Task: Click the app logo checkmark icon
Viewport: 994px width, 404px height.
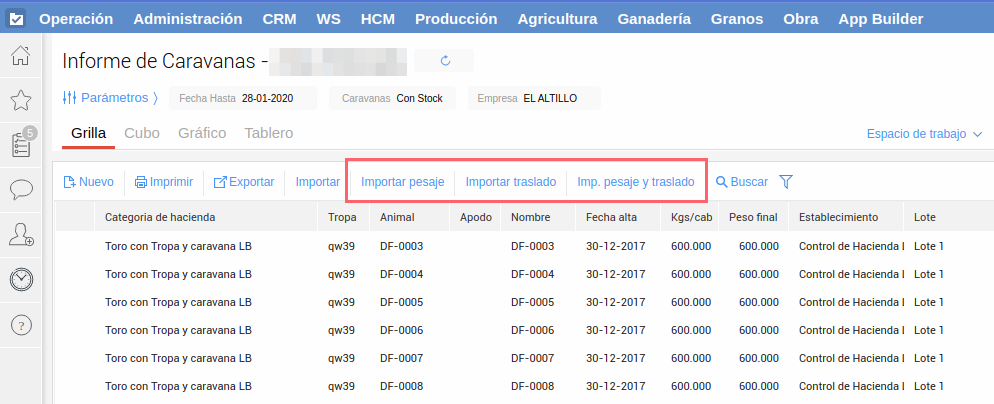Action: click(x=16, y=19)
